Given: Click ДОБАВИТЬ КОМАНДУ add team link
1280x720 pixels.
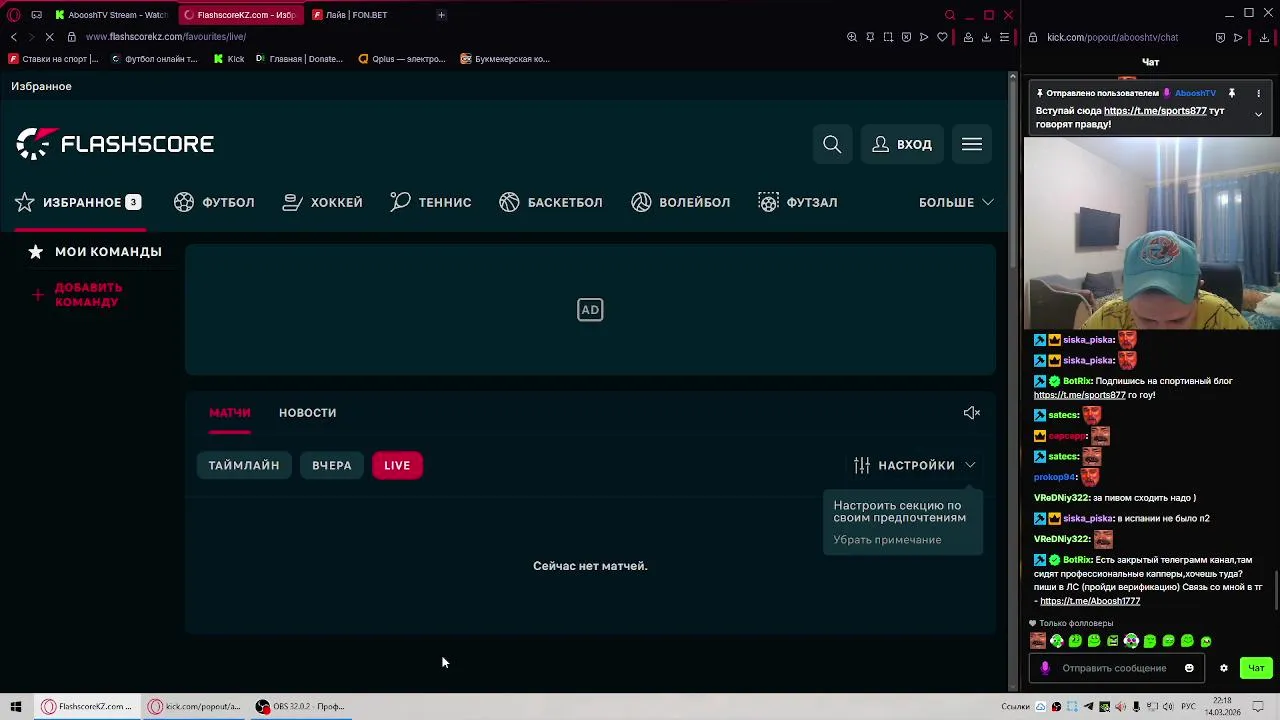Looking at the screenshot, I should pyautogui.click(x=88, y=294).
